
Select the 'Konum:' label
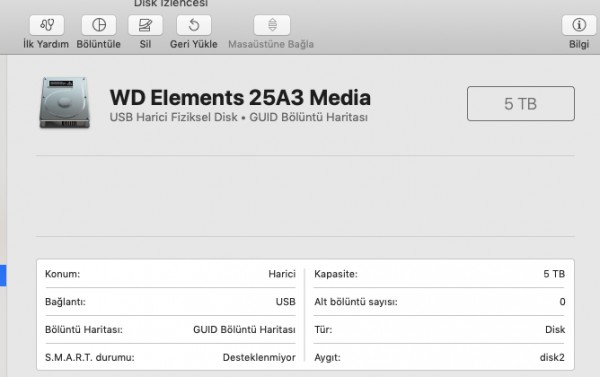click(x=62, y=274)
